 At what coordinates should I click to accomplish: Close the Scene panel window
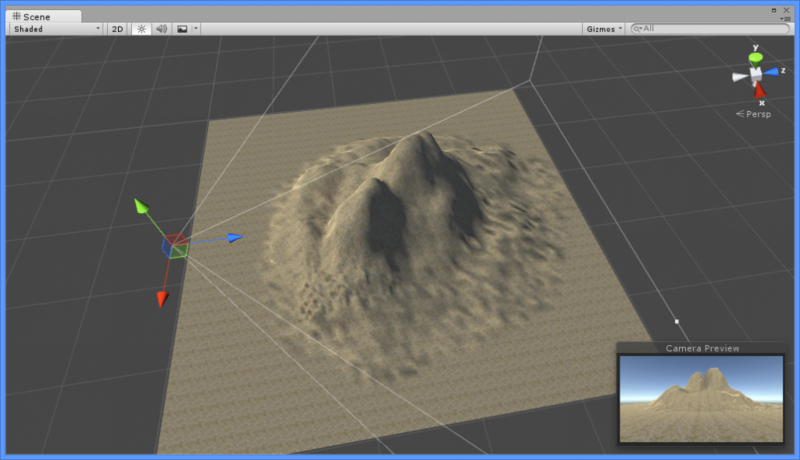[786, 10]
